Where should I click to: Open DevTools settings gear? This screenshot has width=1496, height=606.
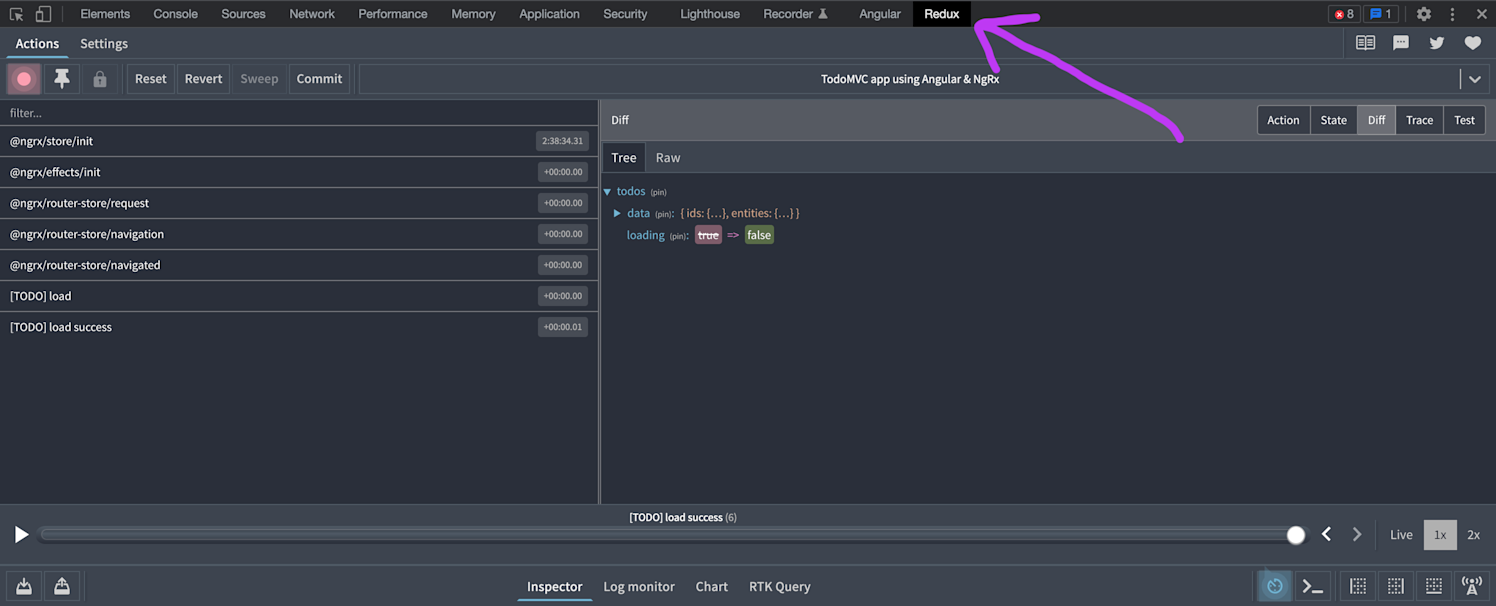1424,14
